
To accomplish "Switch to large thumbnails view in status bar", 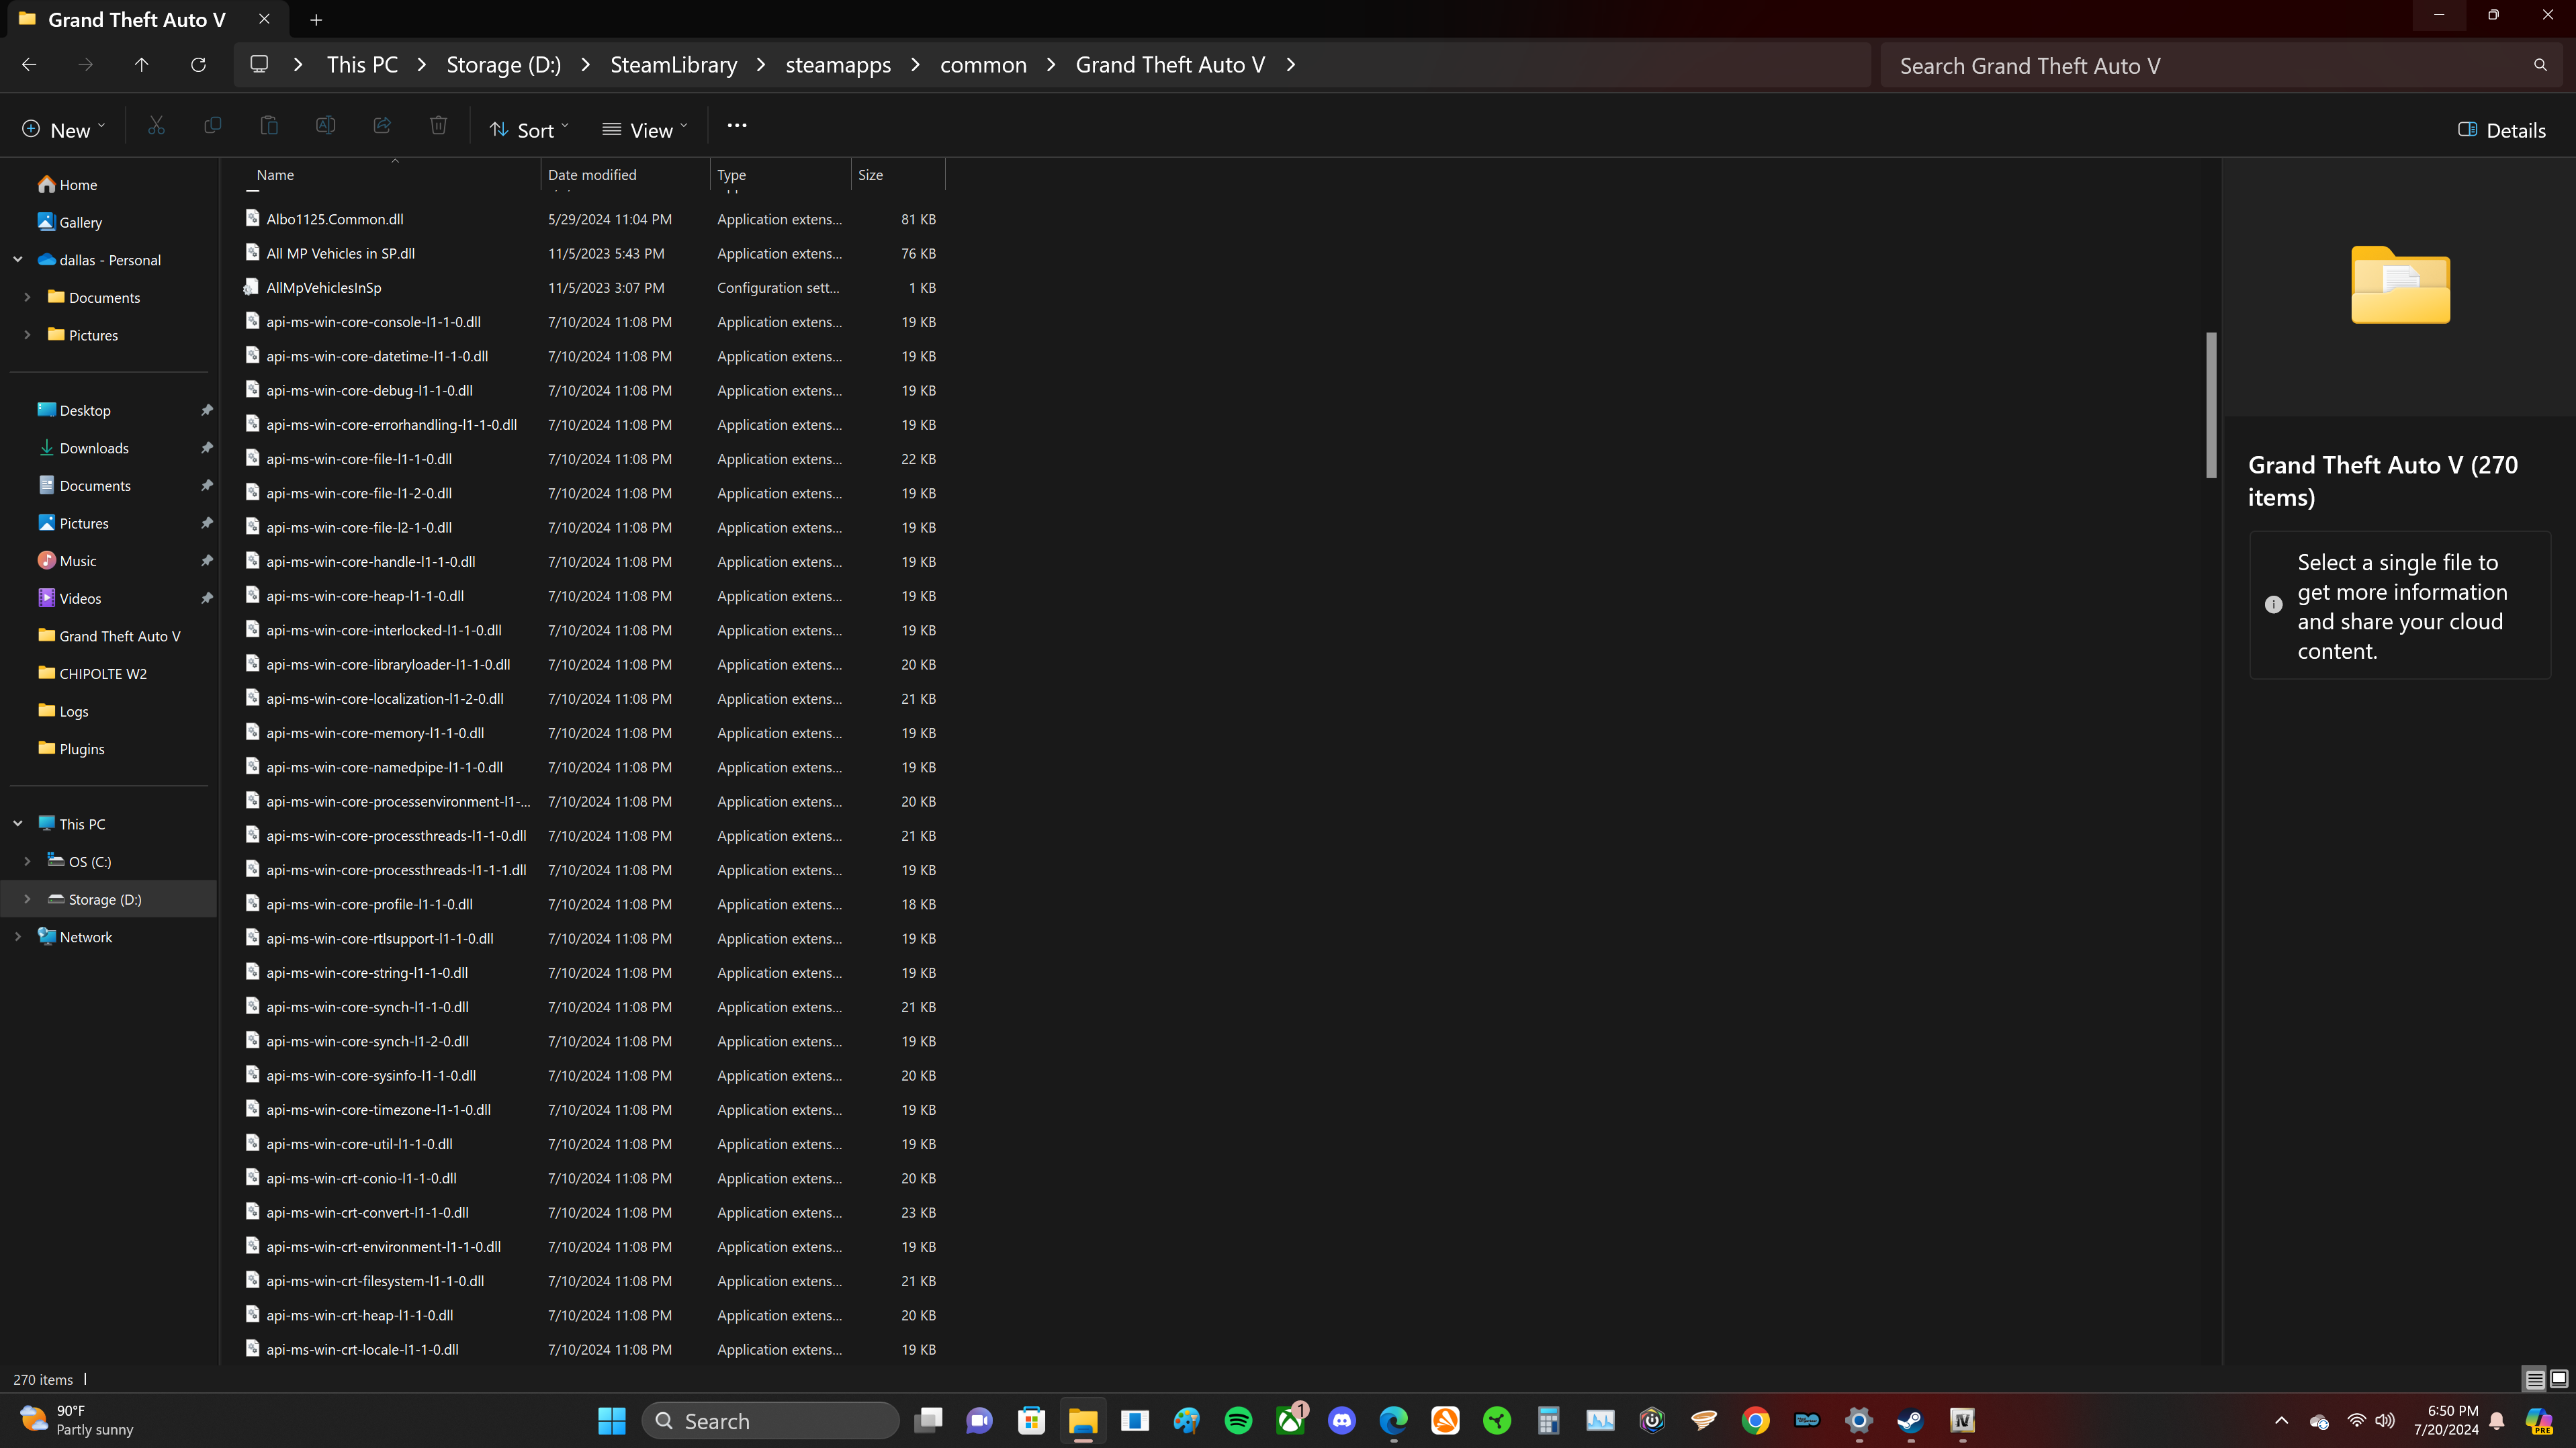I will click(x=2559, y=1379).
